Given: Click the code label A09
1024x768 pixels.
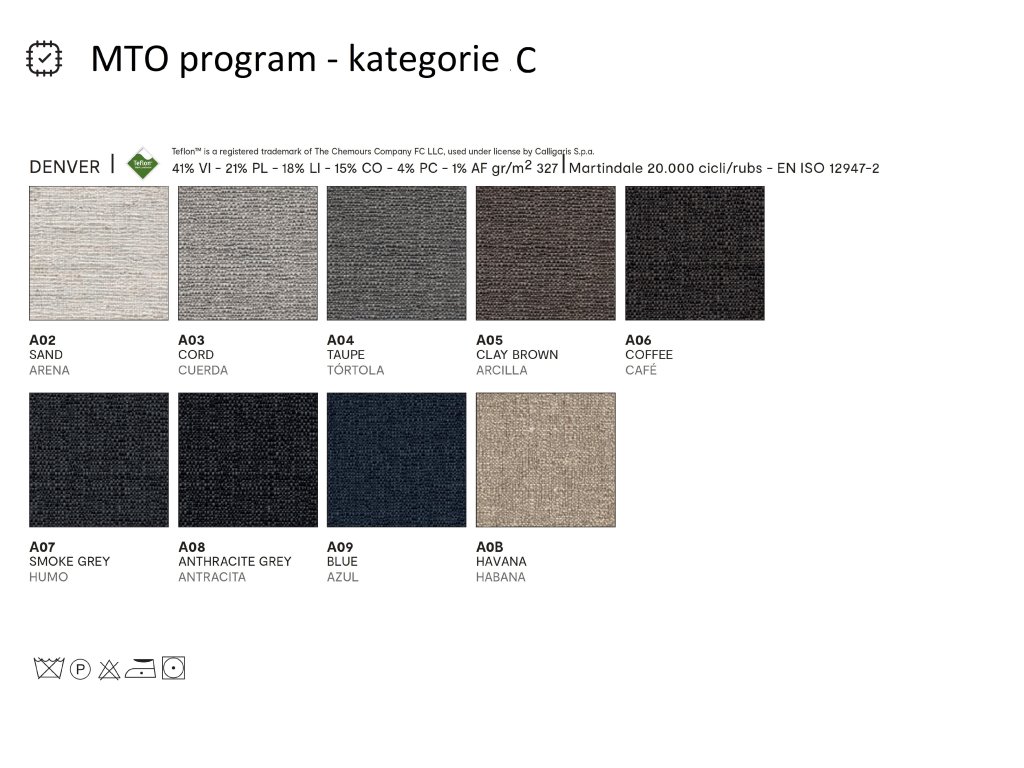Looking at the screenshot, I should [x=340, y=547].
